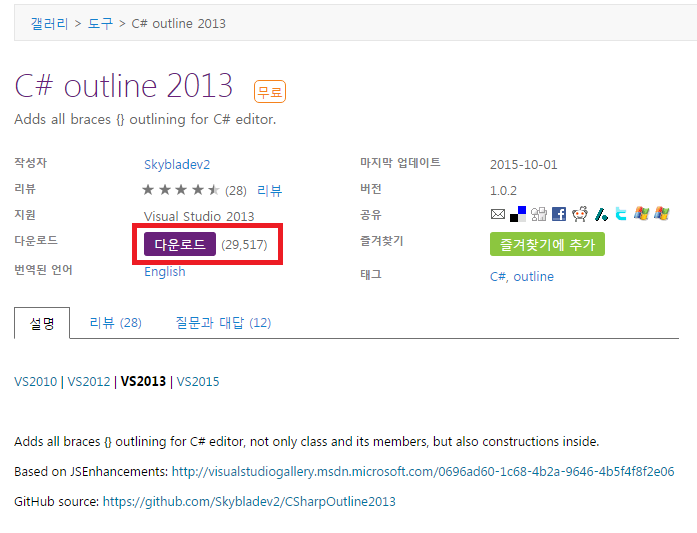
Task: Switch to the 질문과 대답 (12) tab
Action: [223, 323]
